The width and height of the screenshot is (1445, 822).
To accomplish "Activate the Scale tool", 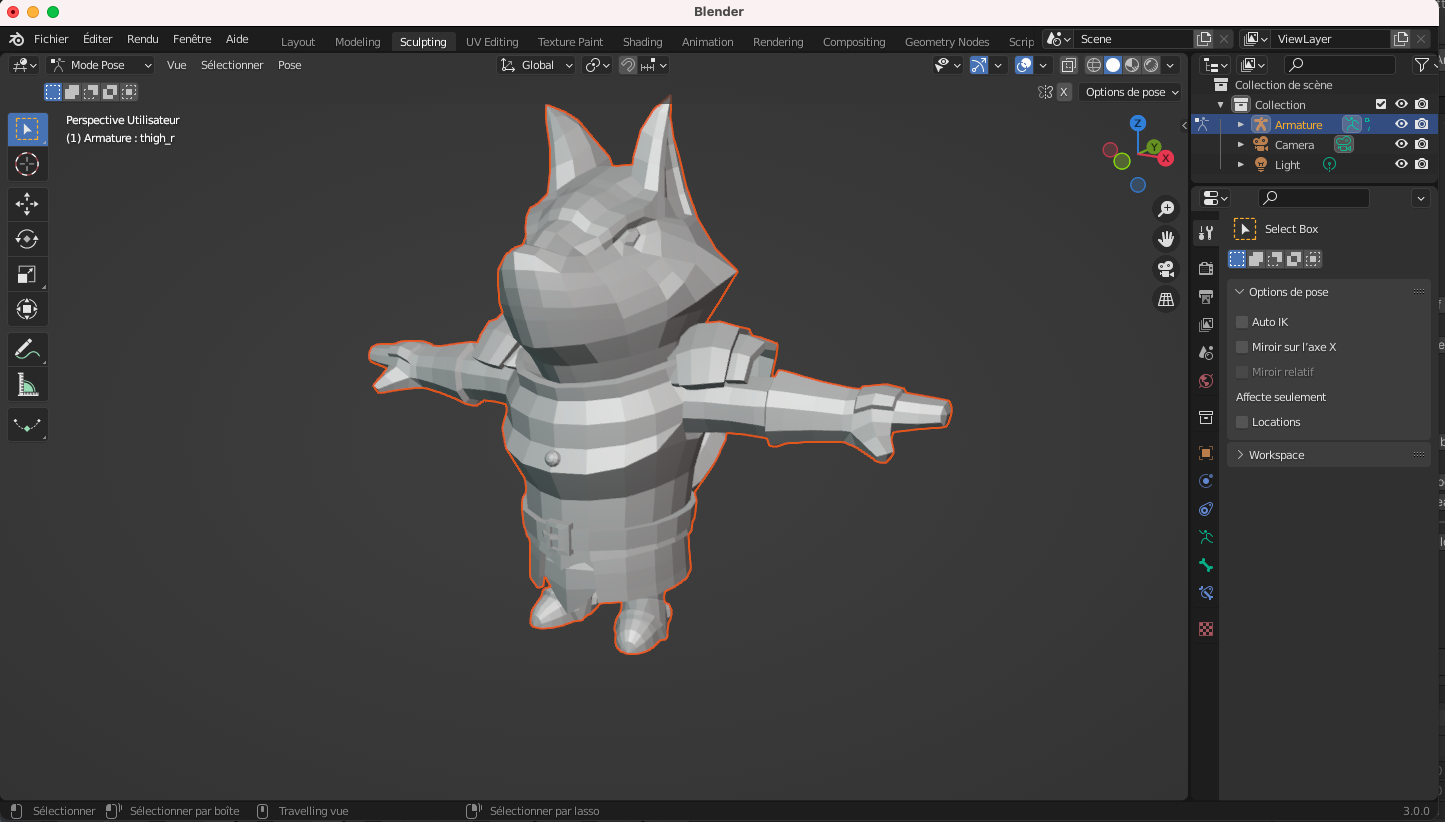I will [27, 274].
